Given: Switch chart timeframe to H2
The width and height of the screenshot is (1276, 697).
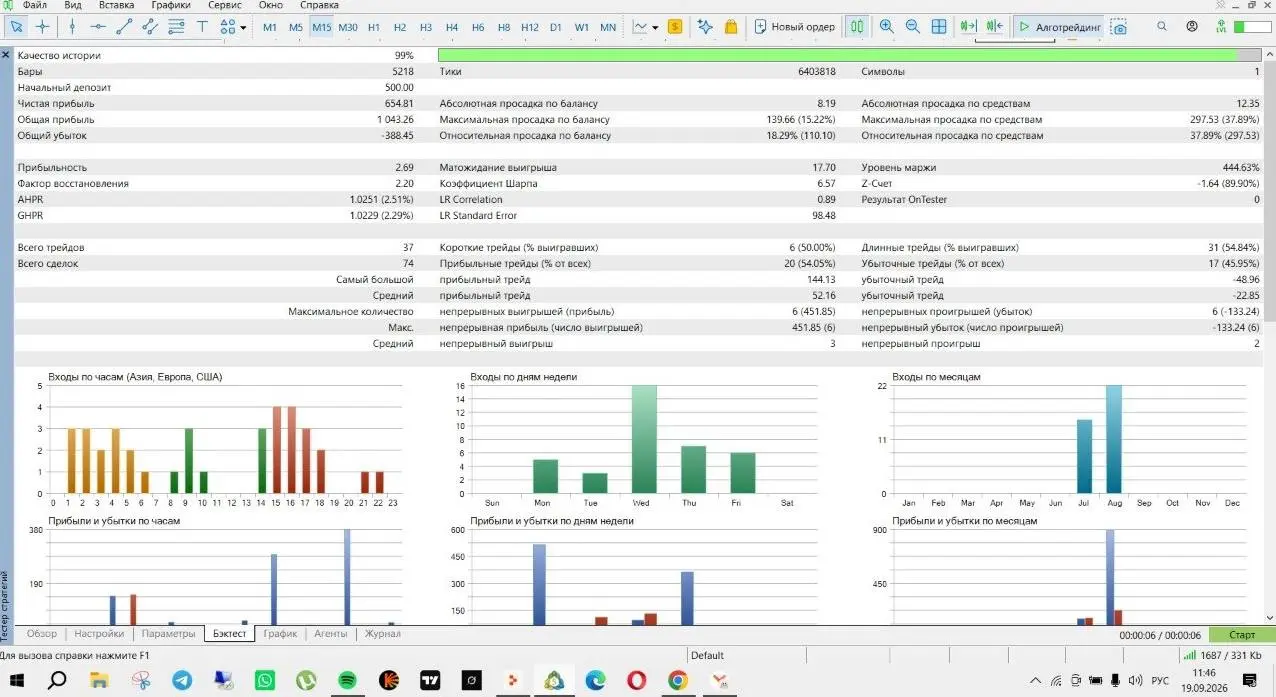Looking at the screenshot, I should [400, 27].
